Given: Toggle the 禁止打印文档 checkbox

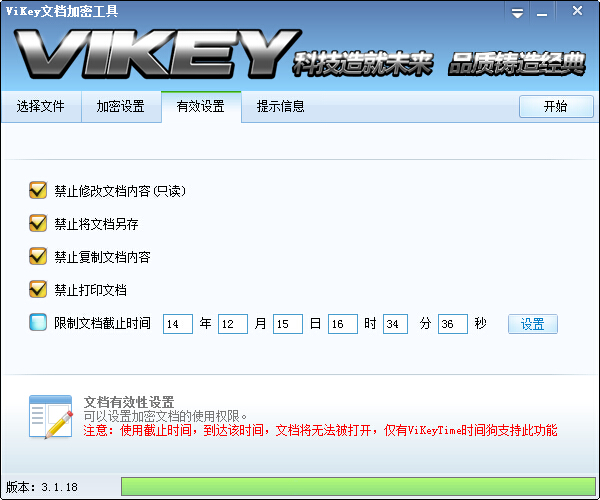Looking at the screenshot, I should click(38, 290).
